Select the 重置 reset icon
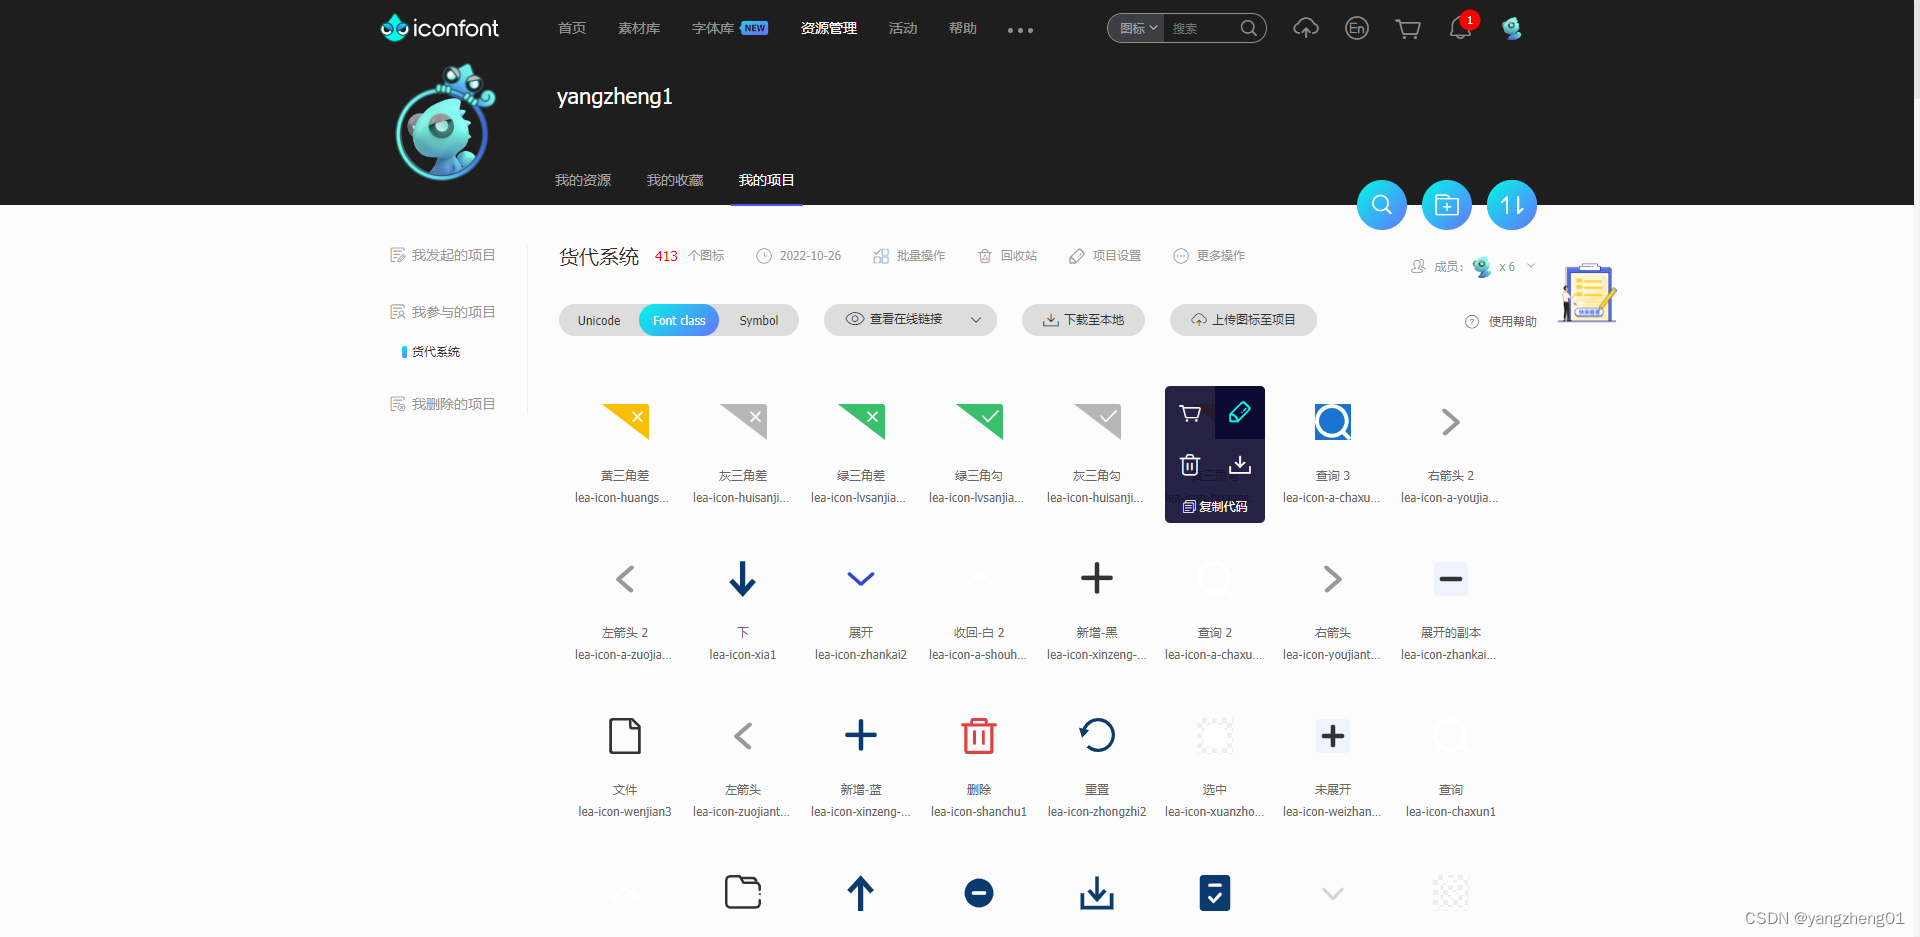The width and height of the screenshot is (1920, 937). point(1097,735)
